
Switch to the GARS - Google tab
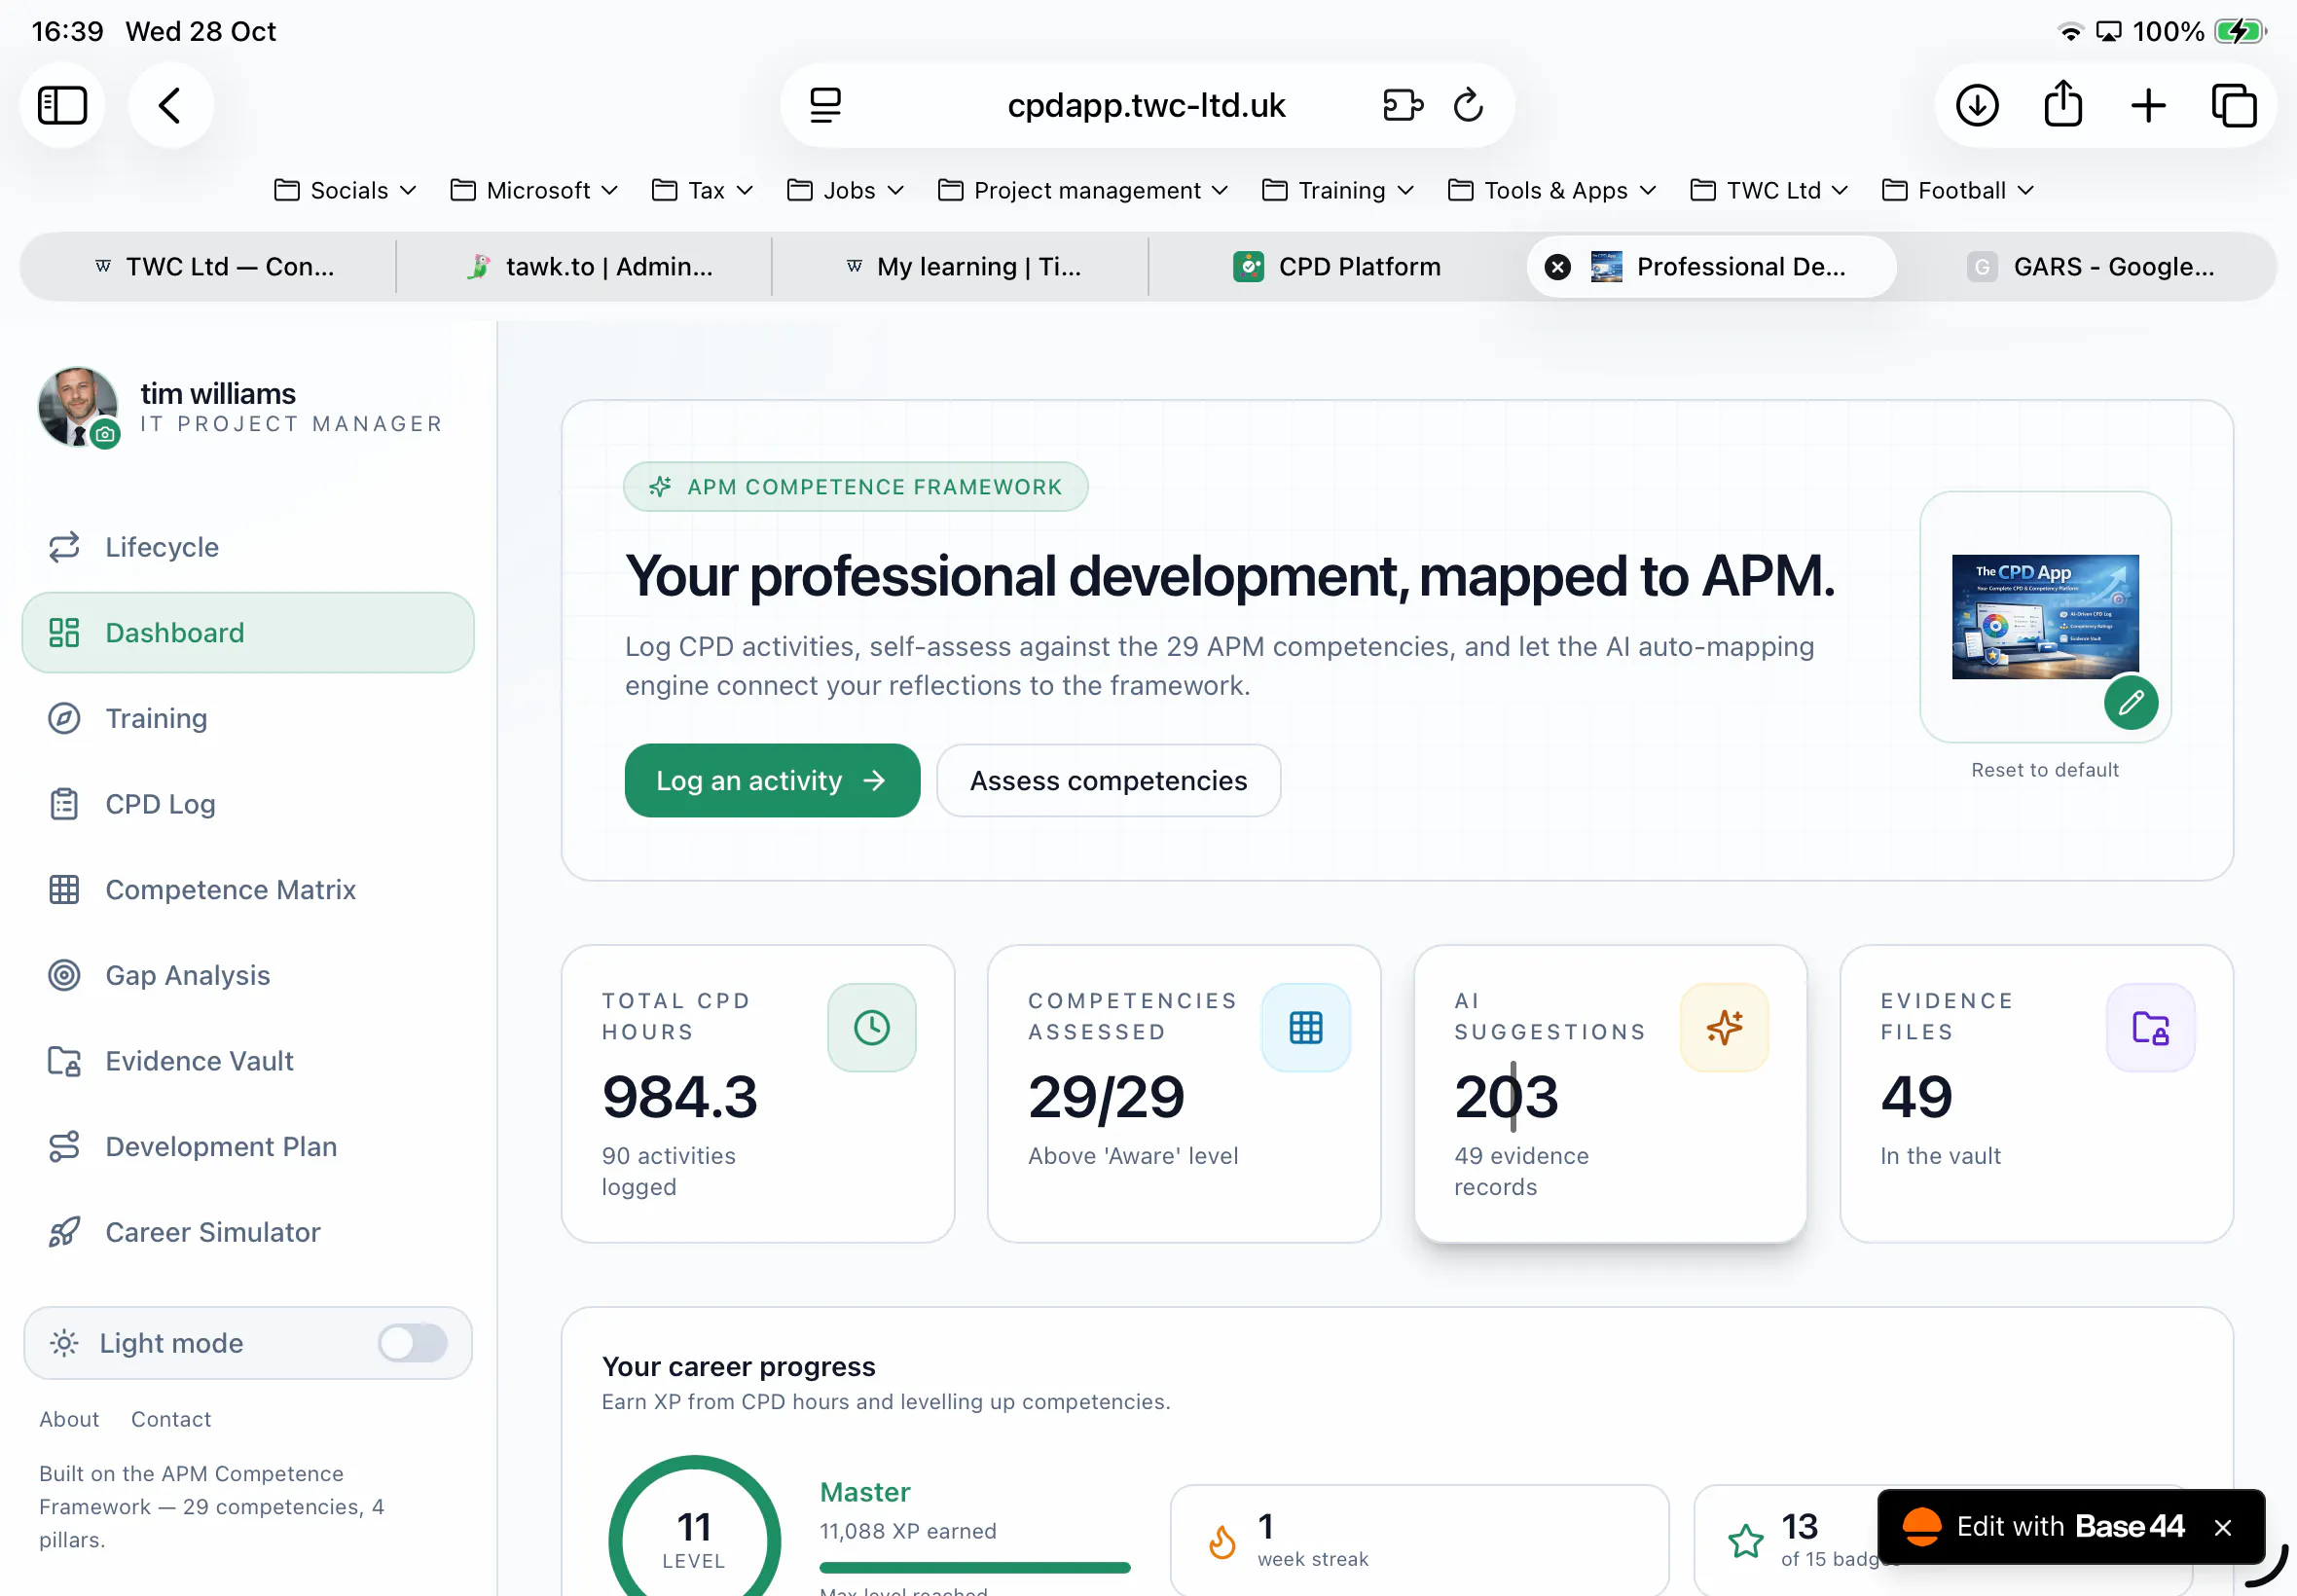click(2088, 266)
